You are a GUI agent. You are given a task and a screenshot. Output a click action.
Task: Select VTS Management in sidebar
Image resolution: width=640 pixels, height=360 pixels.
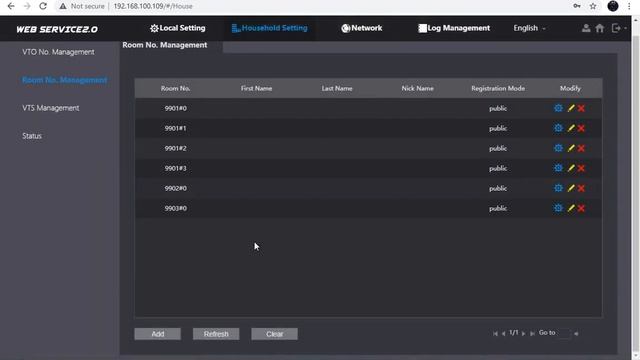(x=51, y=108)
